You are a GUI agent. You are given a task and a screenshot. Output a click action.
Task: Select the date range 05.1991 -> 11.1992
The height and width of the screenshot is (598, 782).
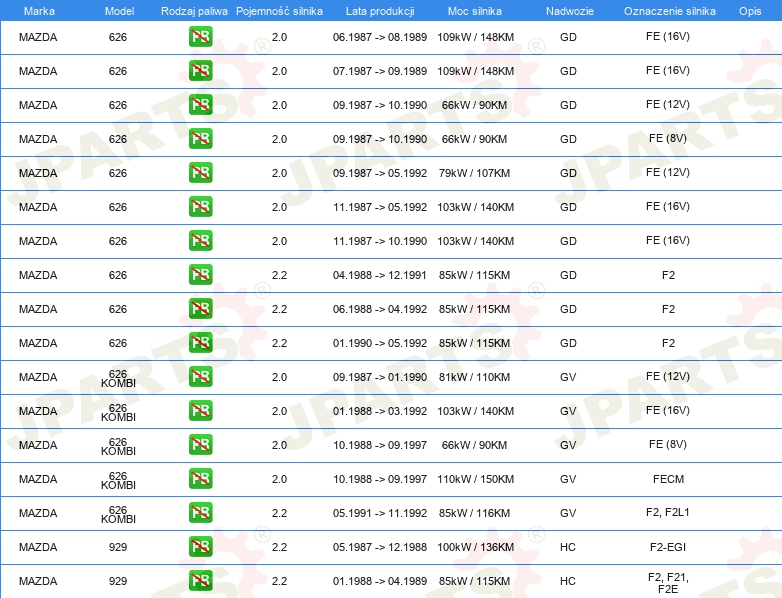[x=380, y=513]
